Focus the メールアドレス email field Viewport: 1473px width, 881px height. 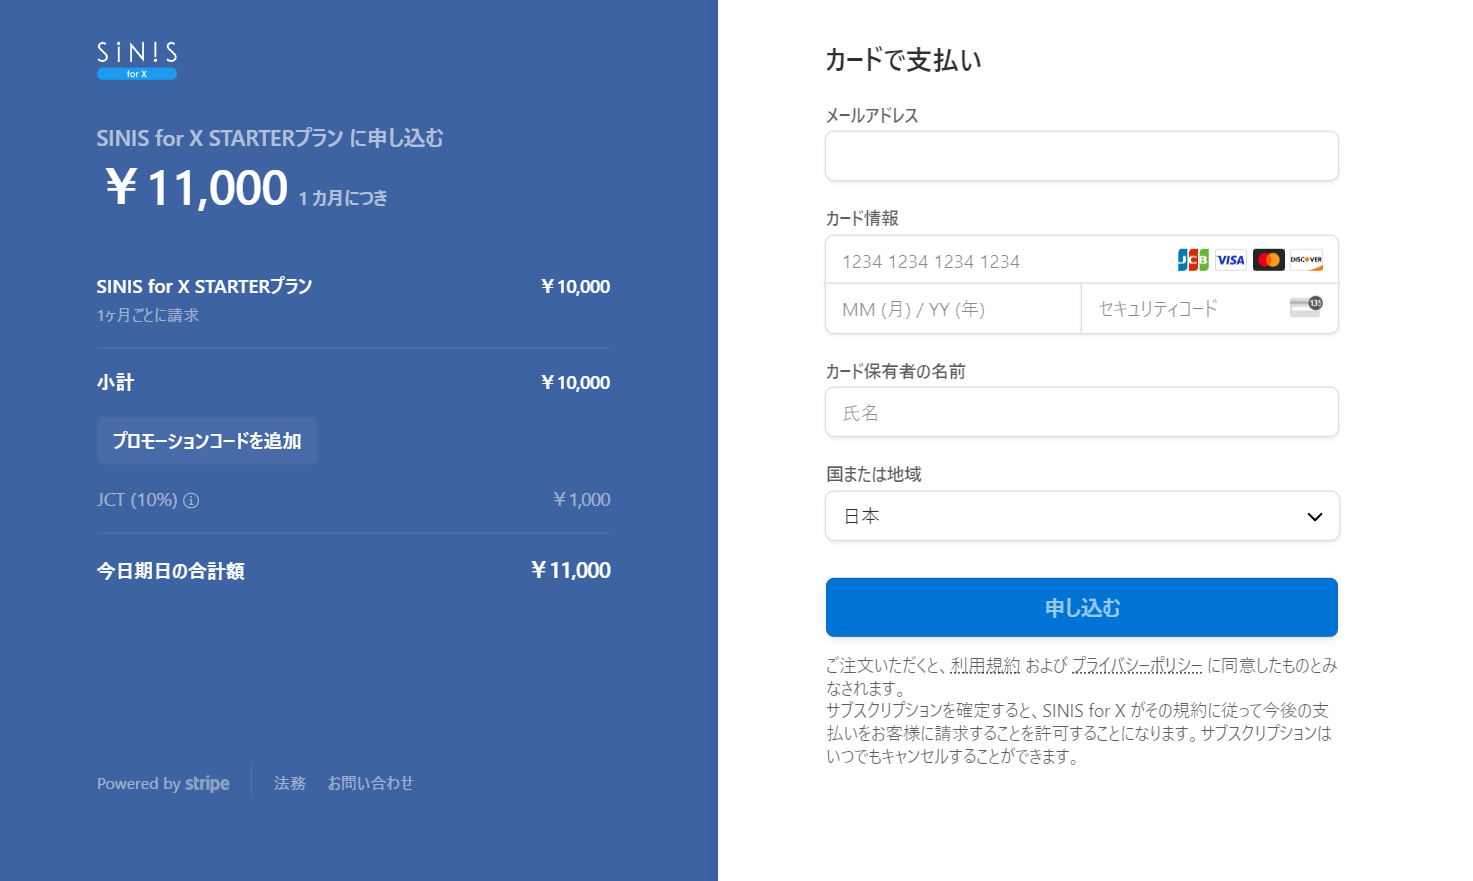pos(1082,156)
